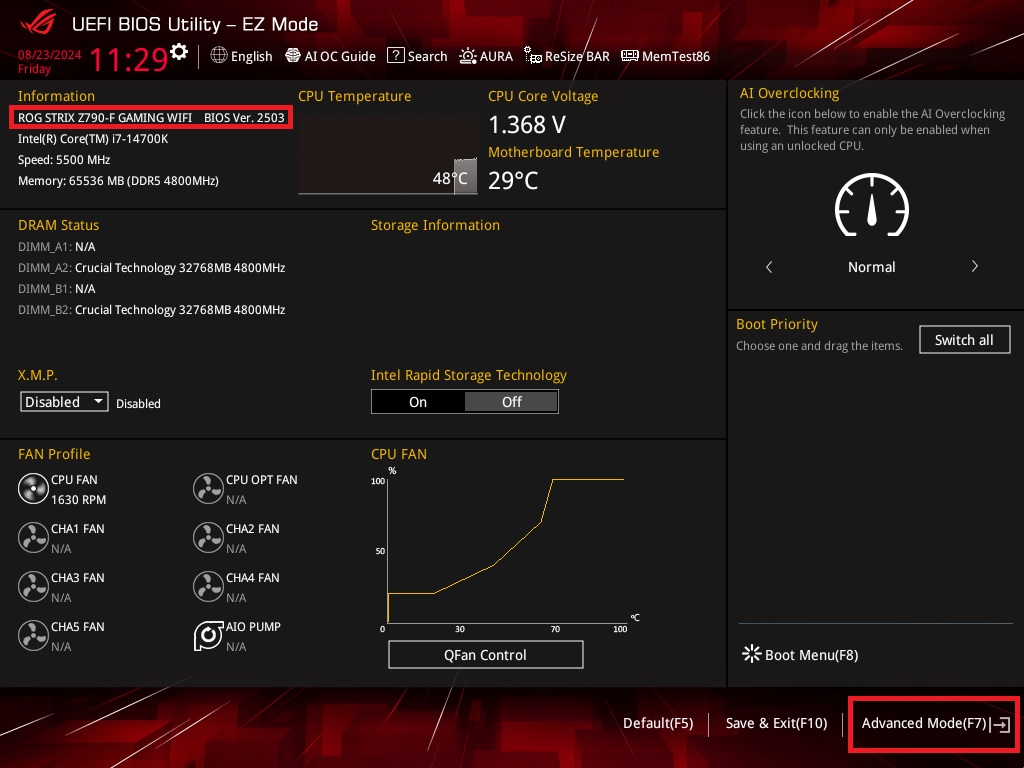The image size is (1024, 768).
Task: Click the 1.368 V voltage value
Action: pyautogui.click(x=527, y=124)
